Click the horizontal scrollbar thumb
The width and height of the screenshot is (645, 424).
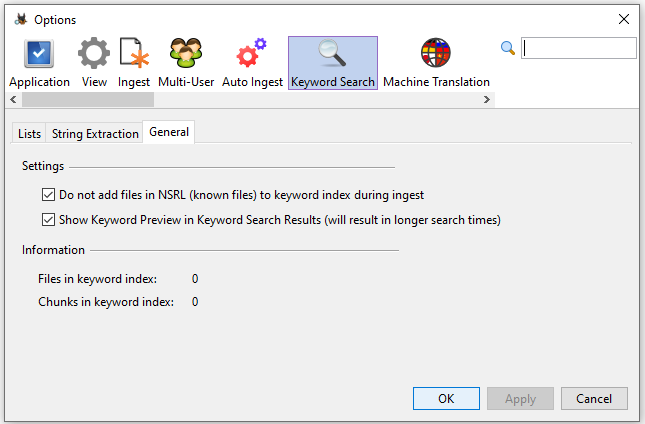pyautogui.click(x=88, y=100)
